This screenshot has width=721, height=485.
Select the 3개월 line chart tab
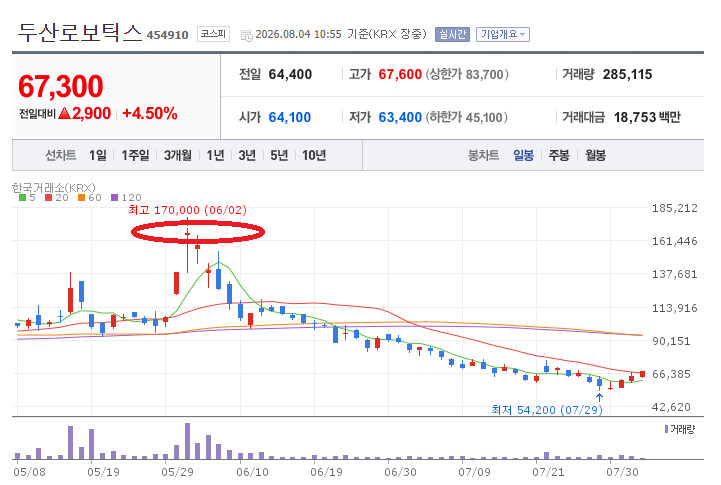177,155
